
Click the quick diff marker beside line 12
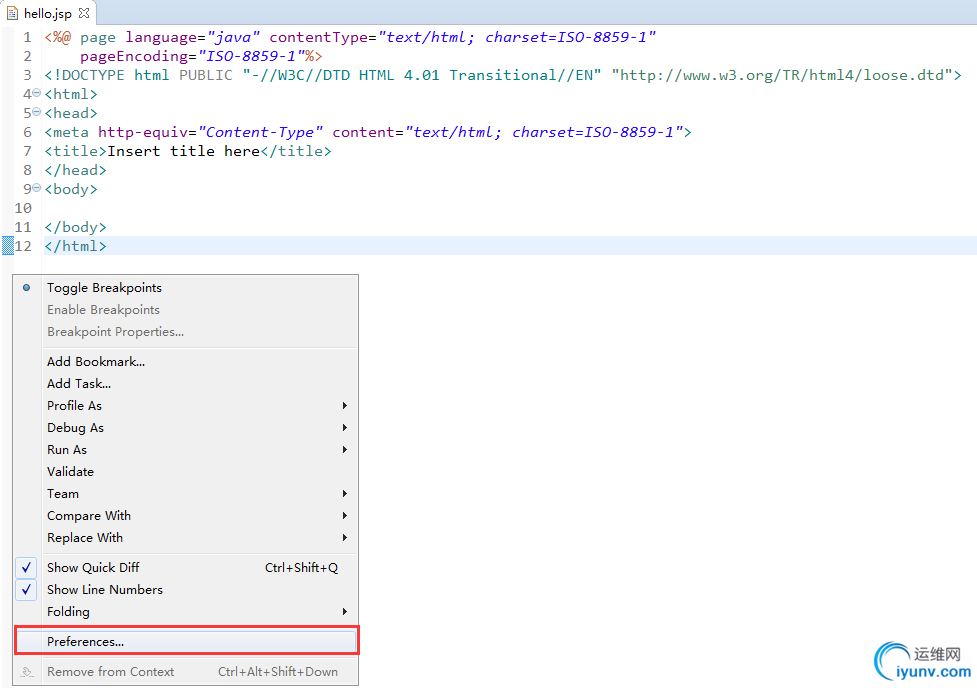point(7,246)
